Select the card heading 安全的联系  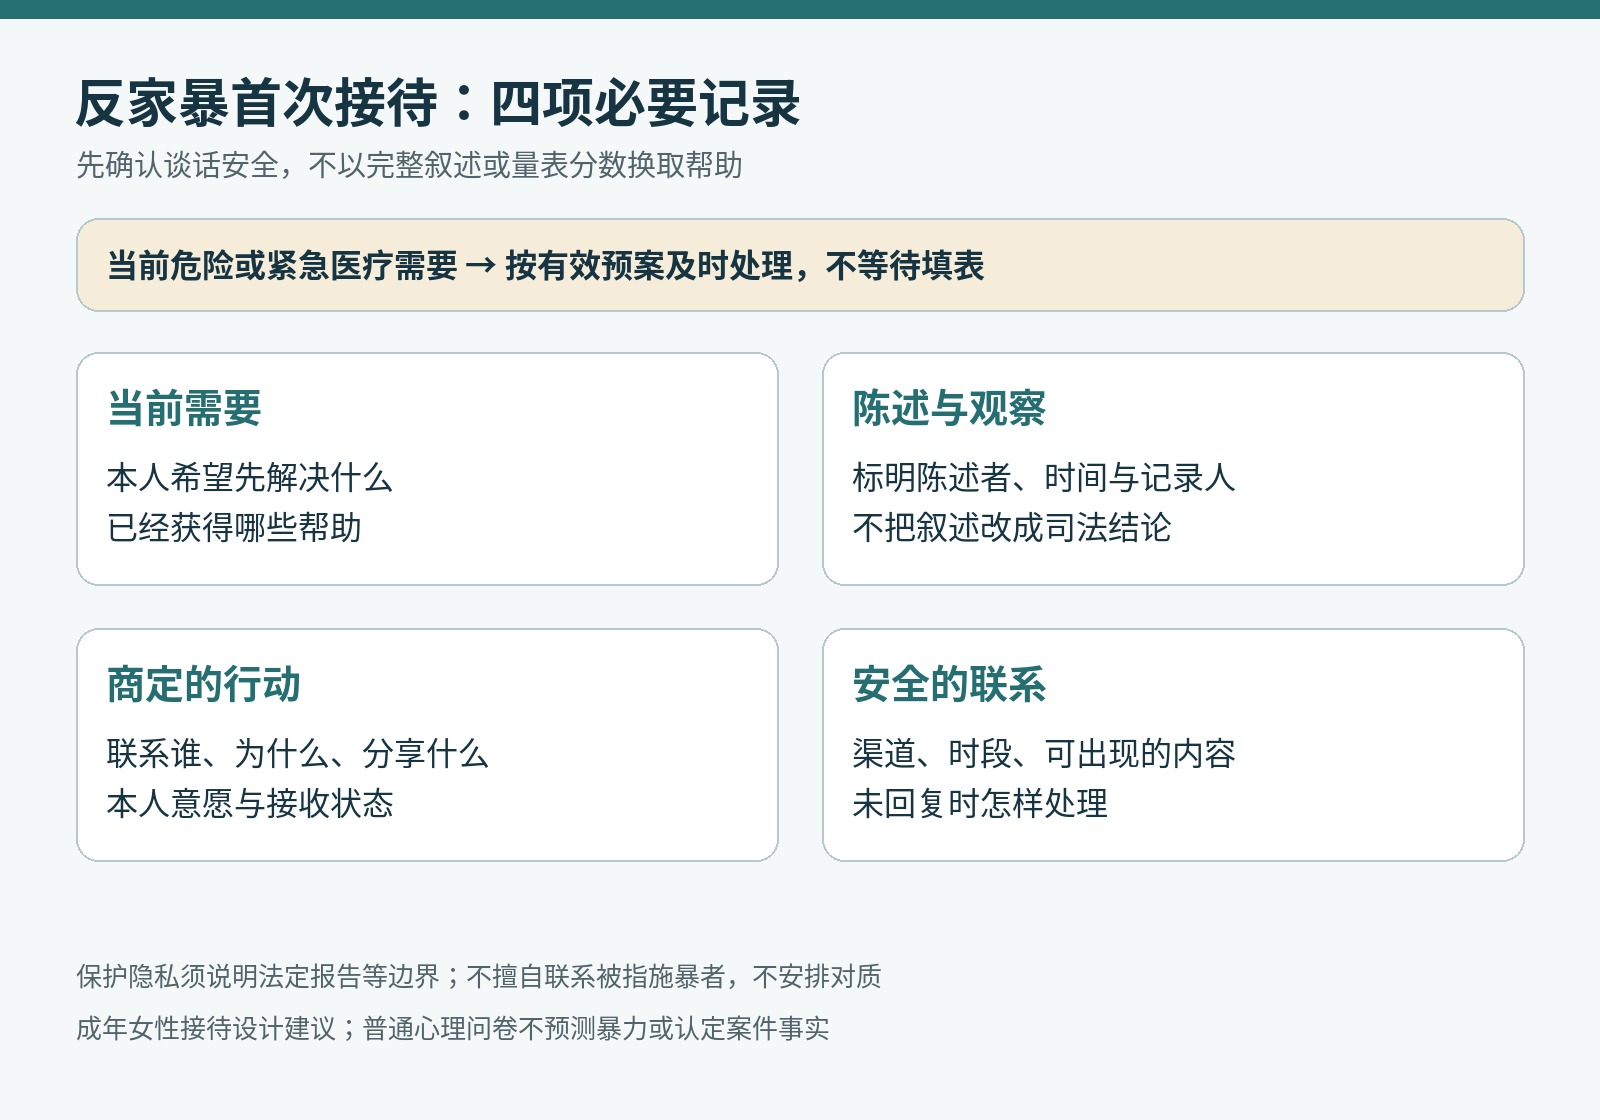click(949, 684)
